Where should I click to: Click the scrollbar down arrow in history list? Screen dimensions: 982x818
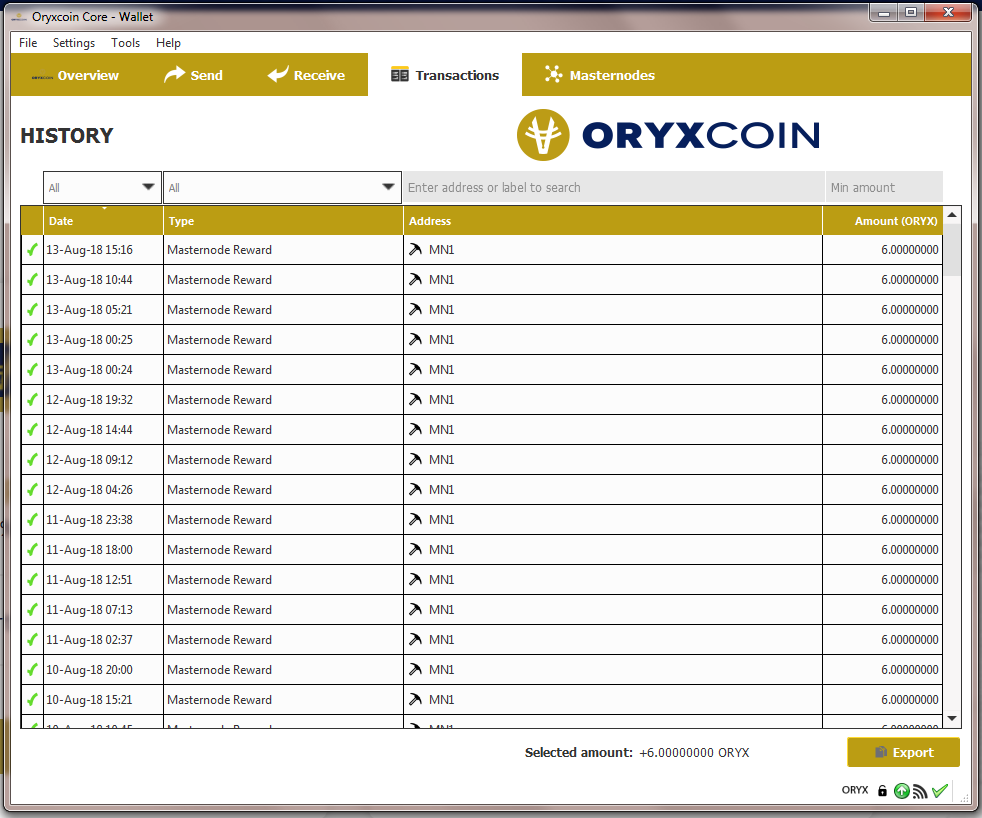[952, 719]
